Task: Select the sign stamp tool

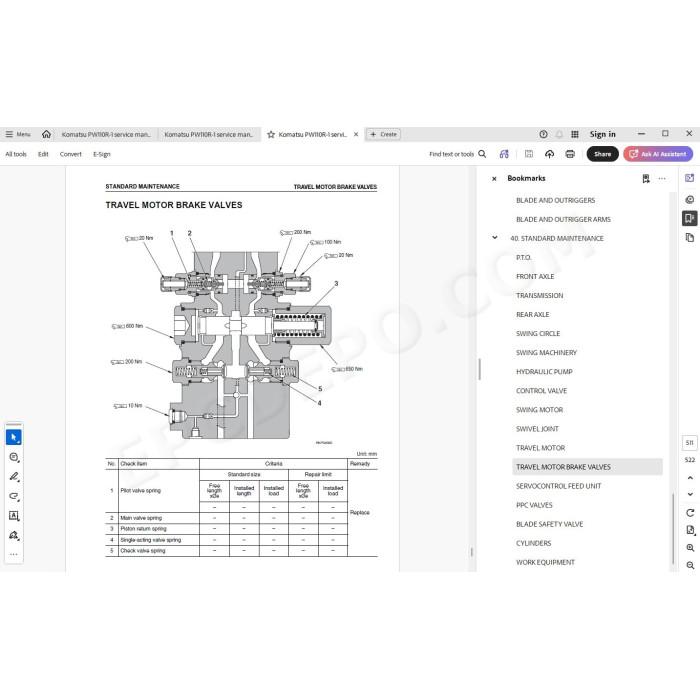Action: tap(14, 535)
